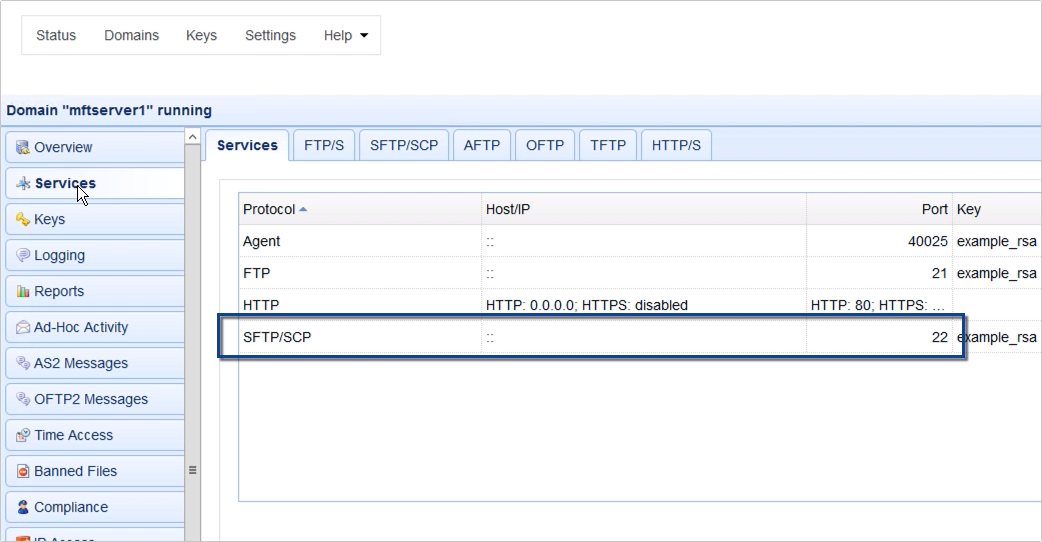Click the Reports bar chart icon
The image size is (1042, 542).
[23, 292]
